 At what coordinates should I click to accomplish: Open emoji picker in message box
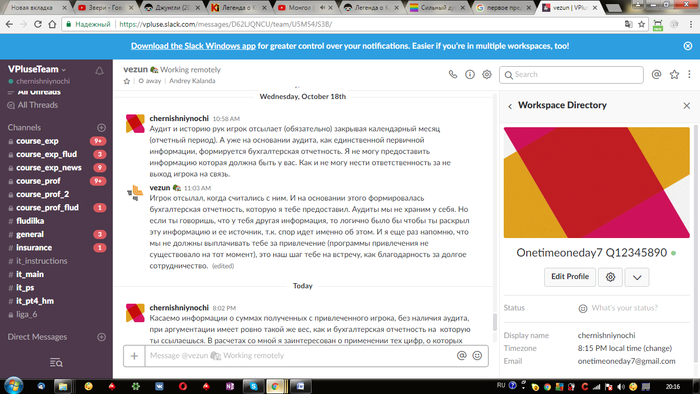(x=477, y=355)
